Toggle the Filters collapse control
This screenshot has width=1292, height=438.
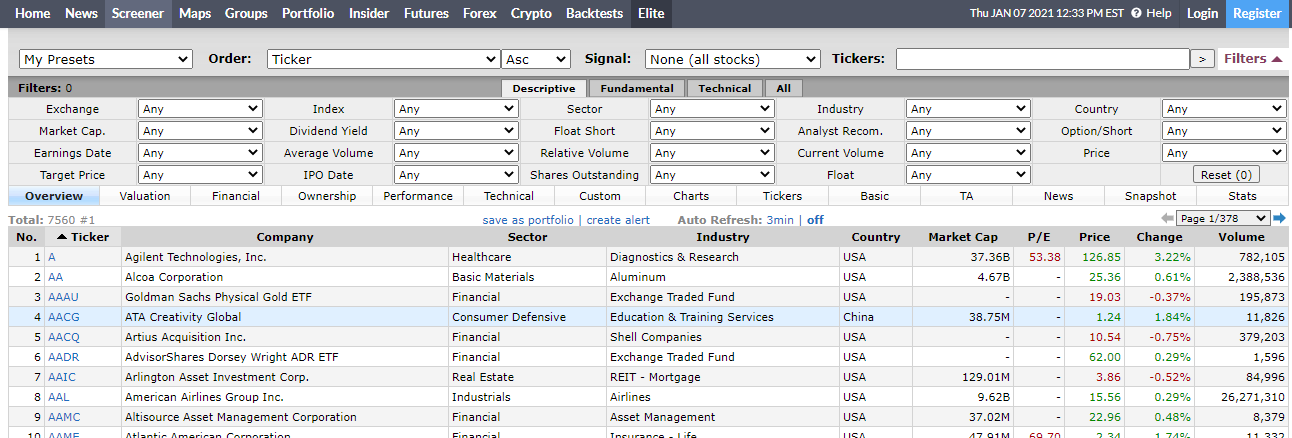coord(1254,59)
